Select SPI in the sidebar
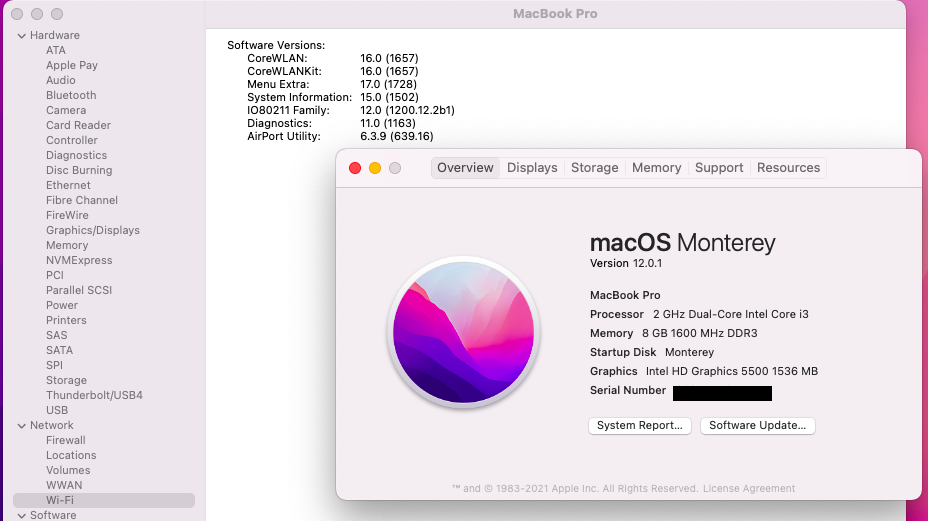928x521 pixels. (54, 365)
